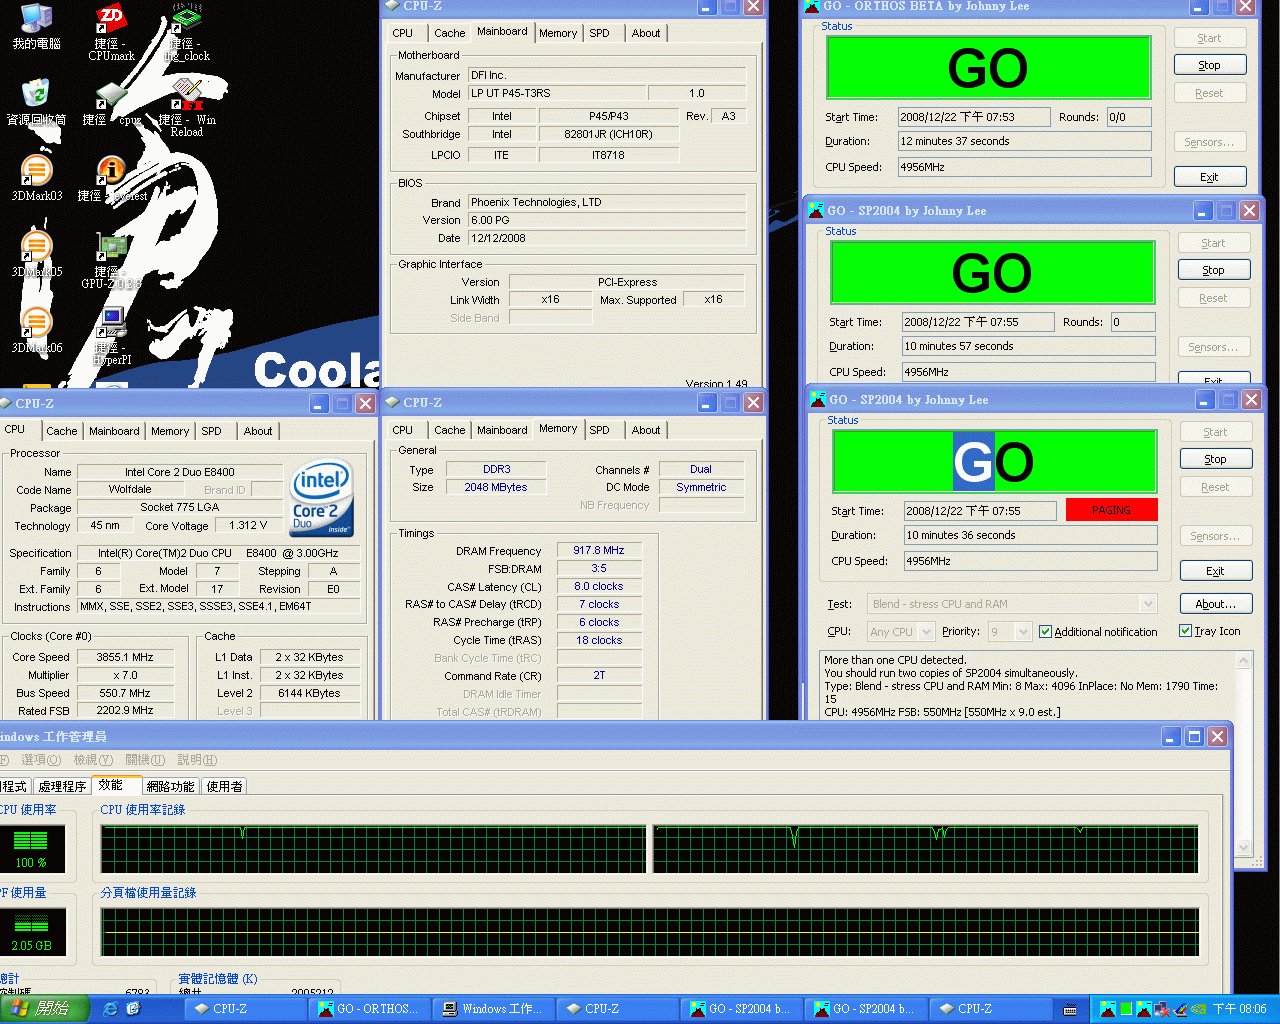1280x1024 pixels.
Task: Open the Any CPU dropdown
Action: (926, 632)
